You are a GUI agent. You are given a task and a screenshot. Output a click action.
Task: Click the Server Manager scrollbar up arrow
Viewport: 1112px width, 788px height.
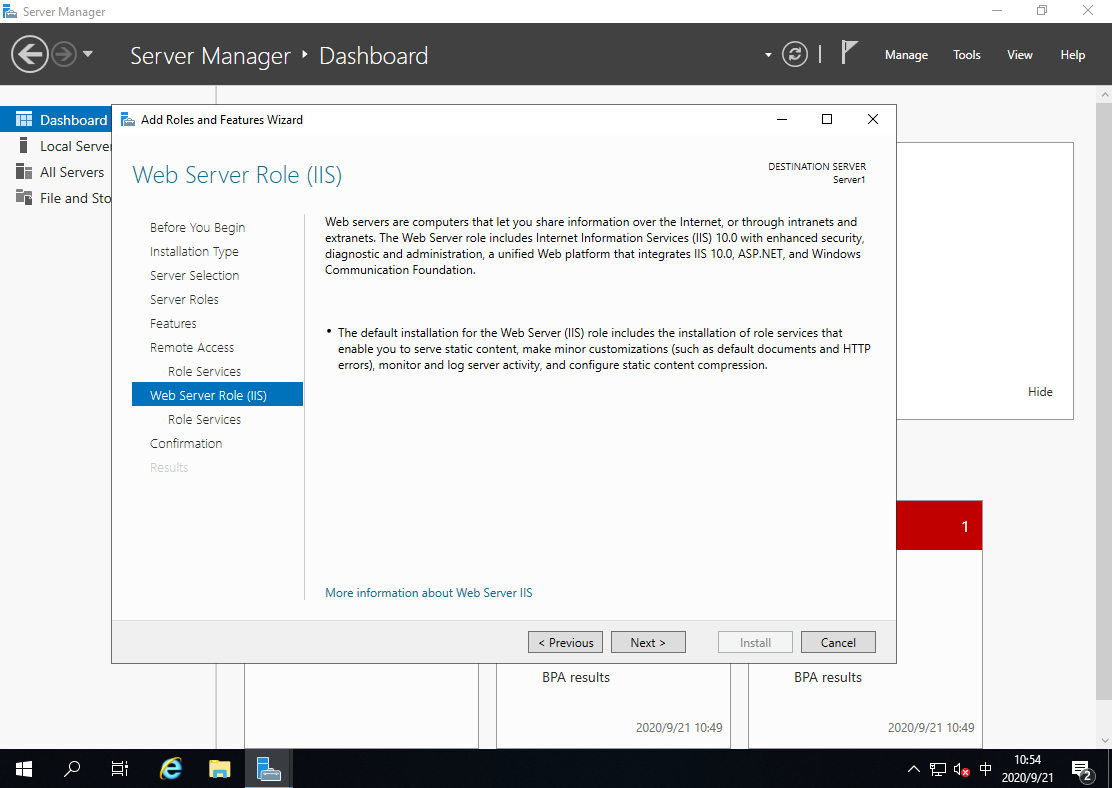[x=1104, y=94]
